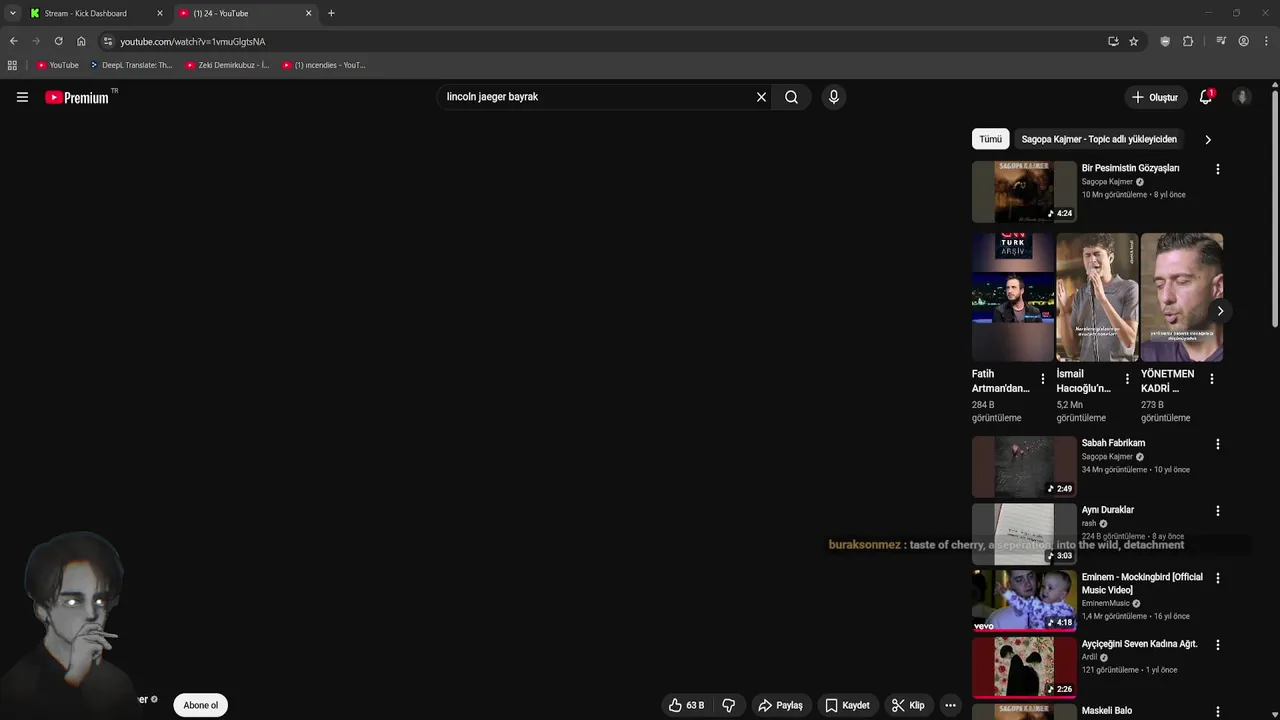Open options for Eminem Mockingbird video
1280x720 pixels.
click(x=1218, y=578)
